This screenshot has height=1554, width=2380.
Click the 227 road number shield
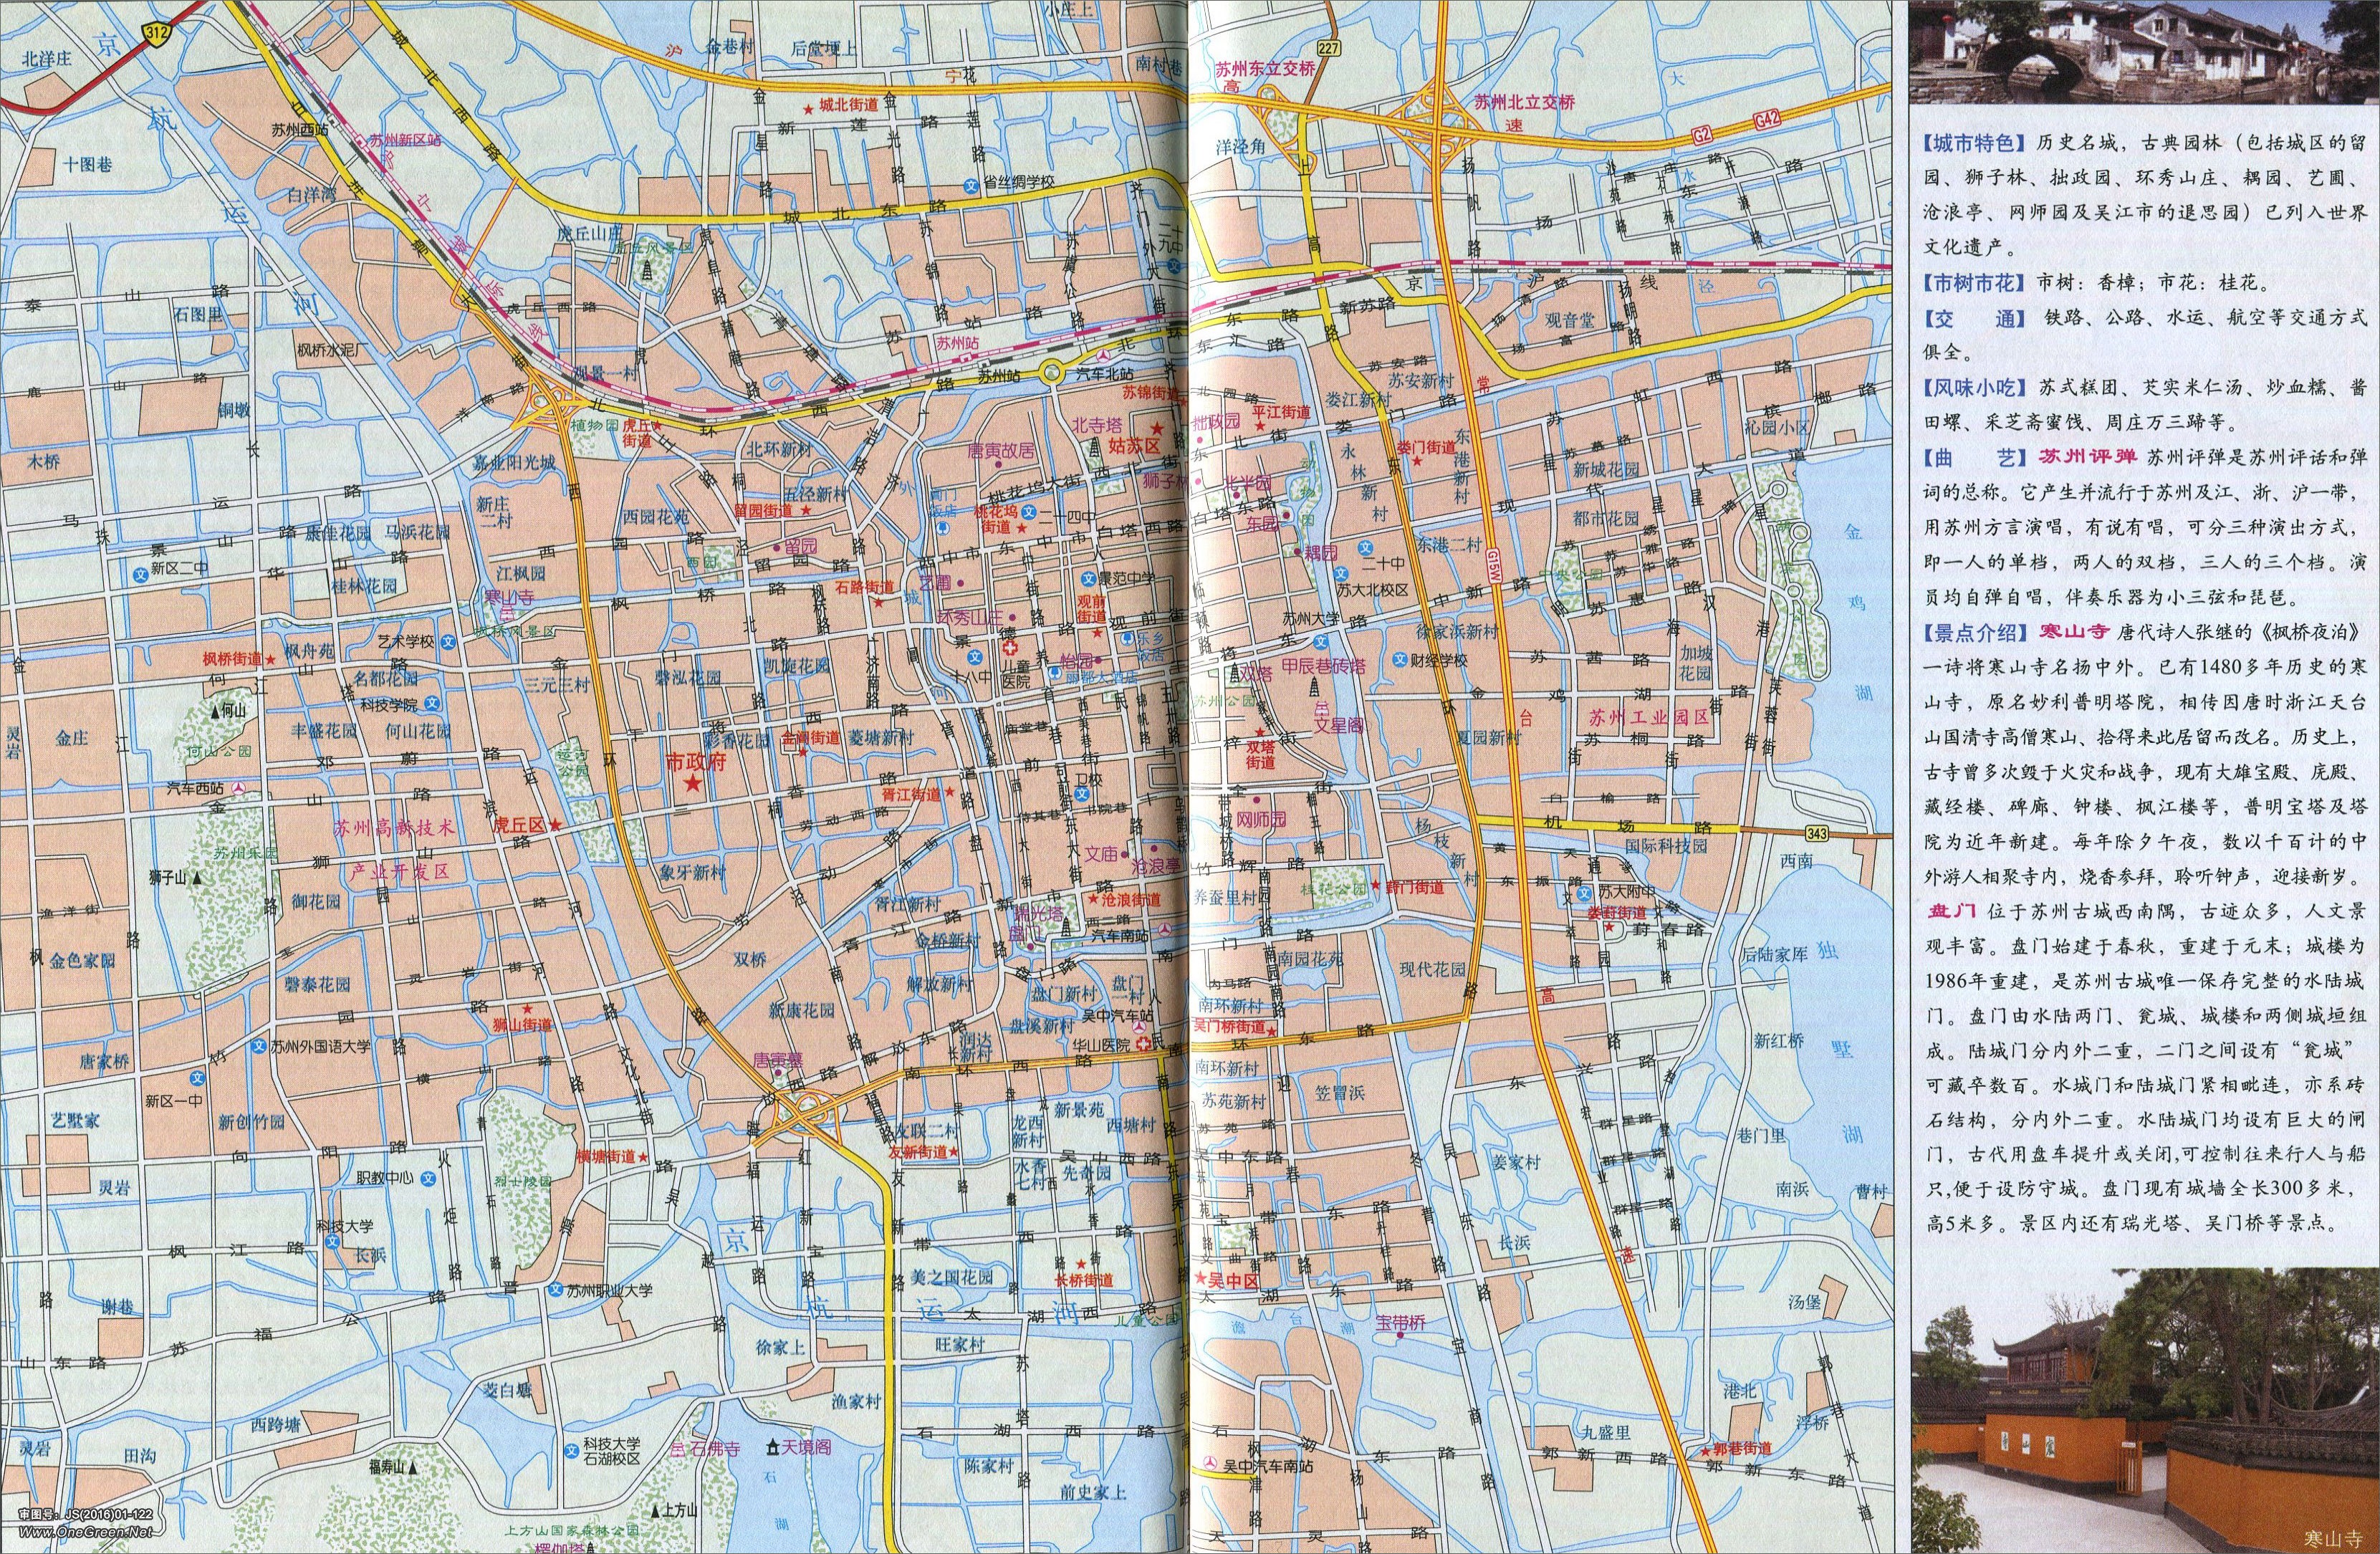pos(1328,47)
